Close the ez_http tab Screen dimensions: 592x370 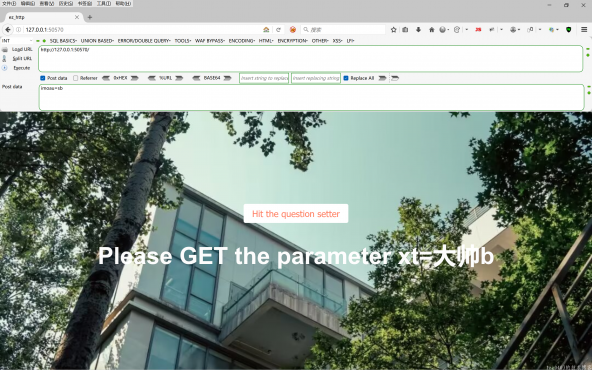pos(77,17)
